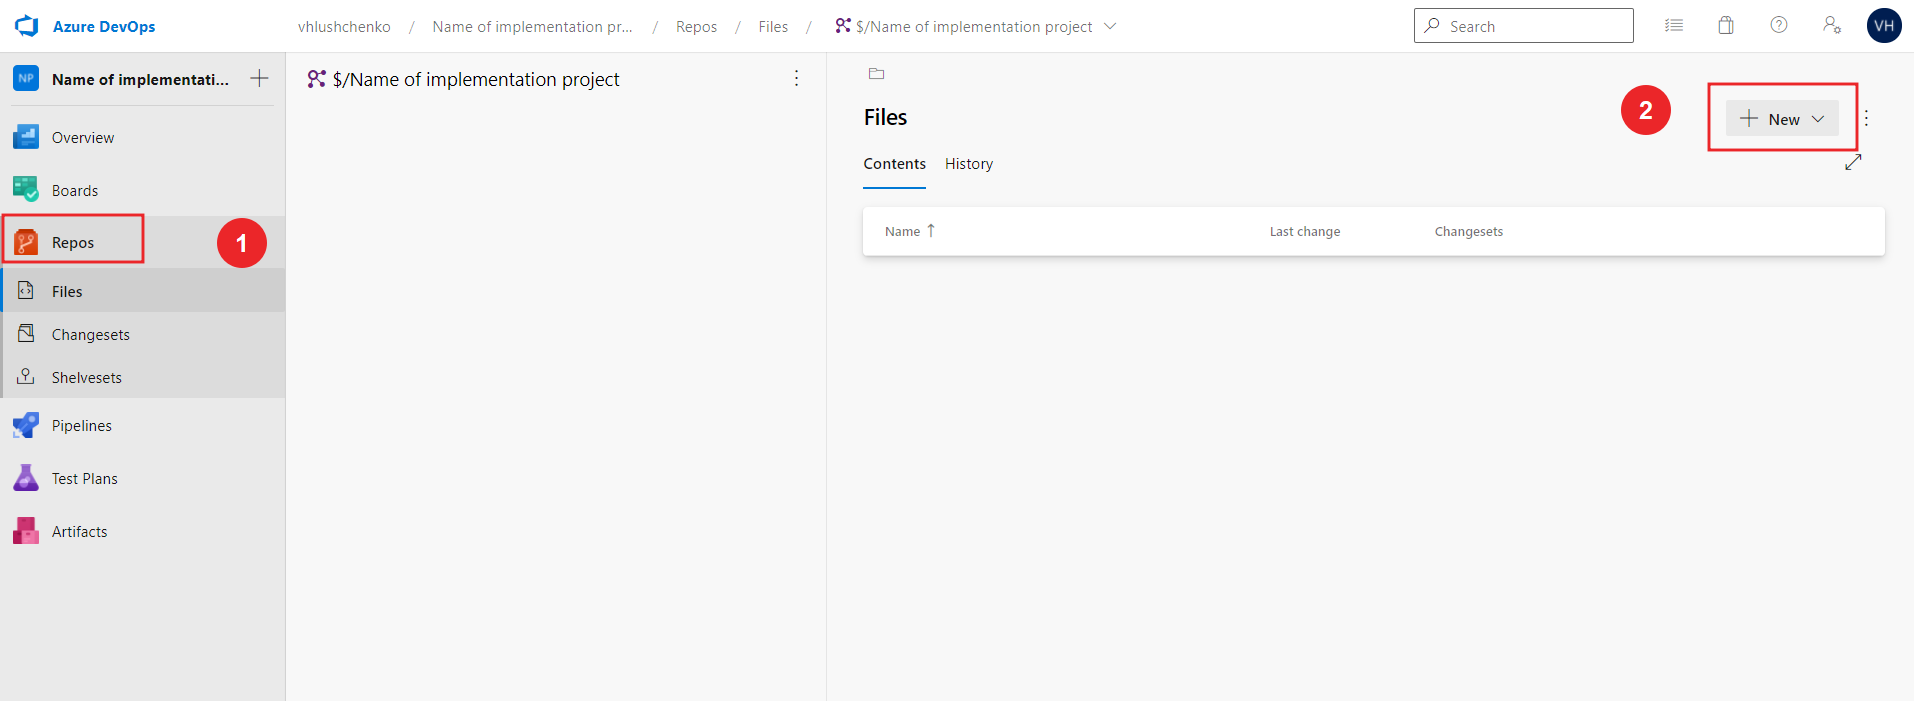This screenshot has width=1914, height=701.
Task: Toggle full screen mode icon
Action: coord(1853,162)
